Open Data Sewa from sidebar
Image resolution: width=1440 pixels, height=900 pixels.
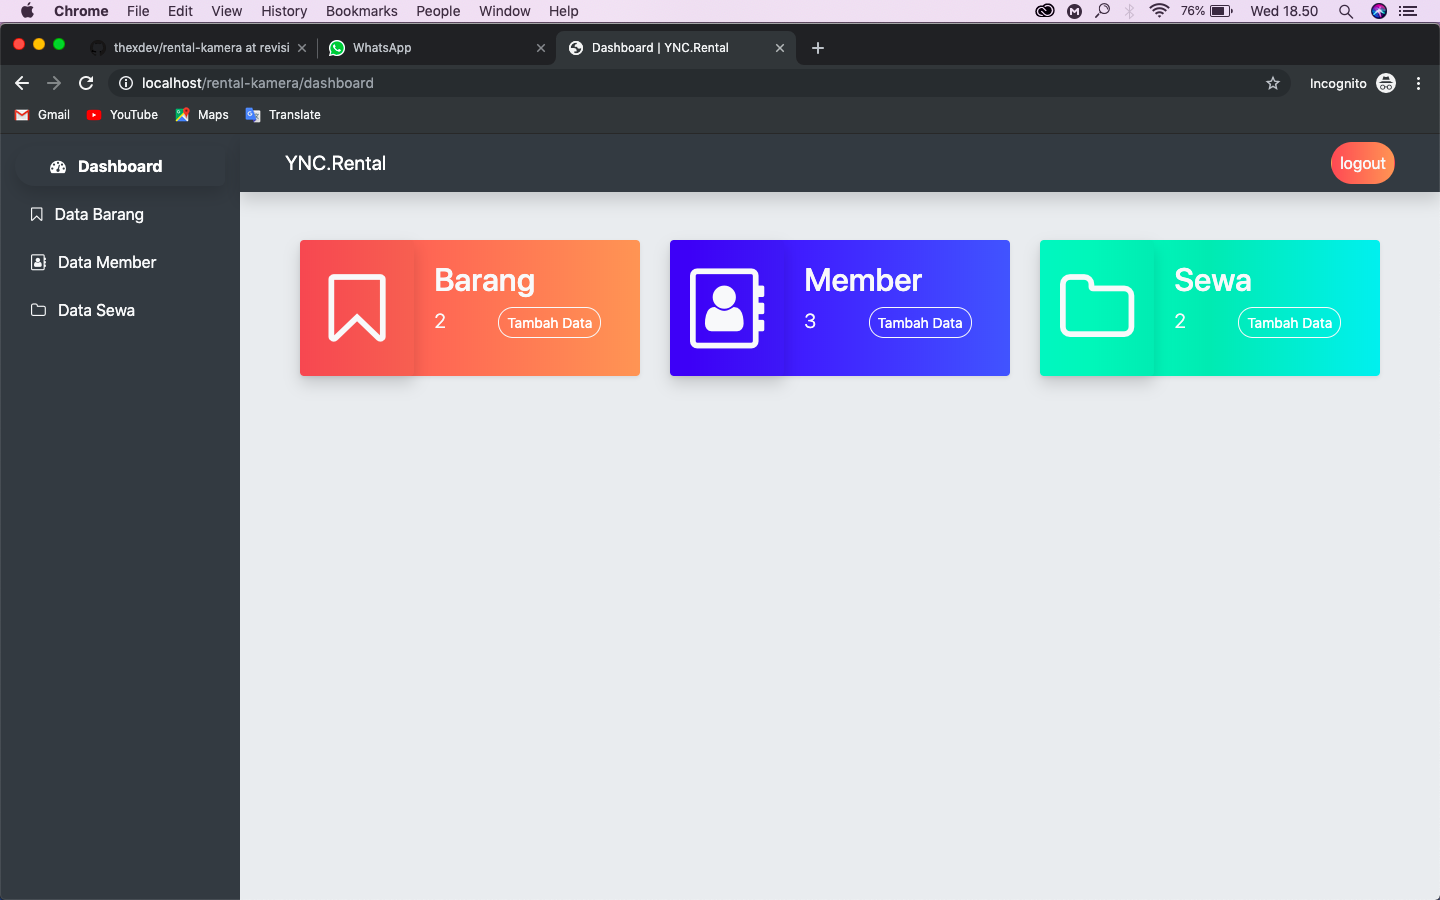pyautogui.click(x=96, y=310)
